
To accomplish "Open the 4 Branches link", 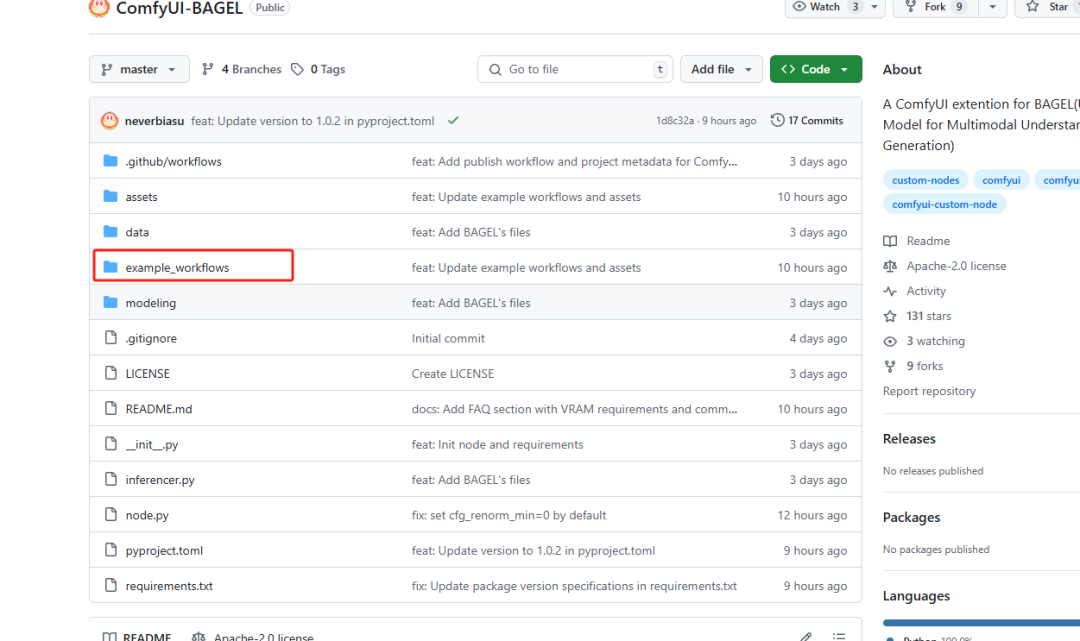I will (241, 70).
